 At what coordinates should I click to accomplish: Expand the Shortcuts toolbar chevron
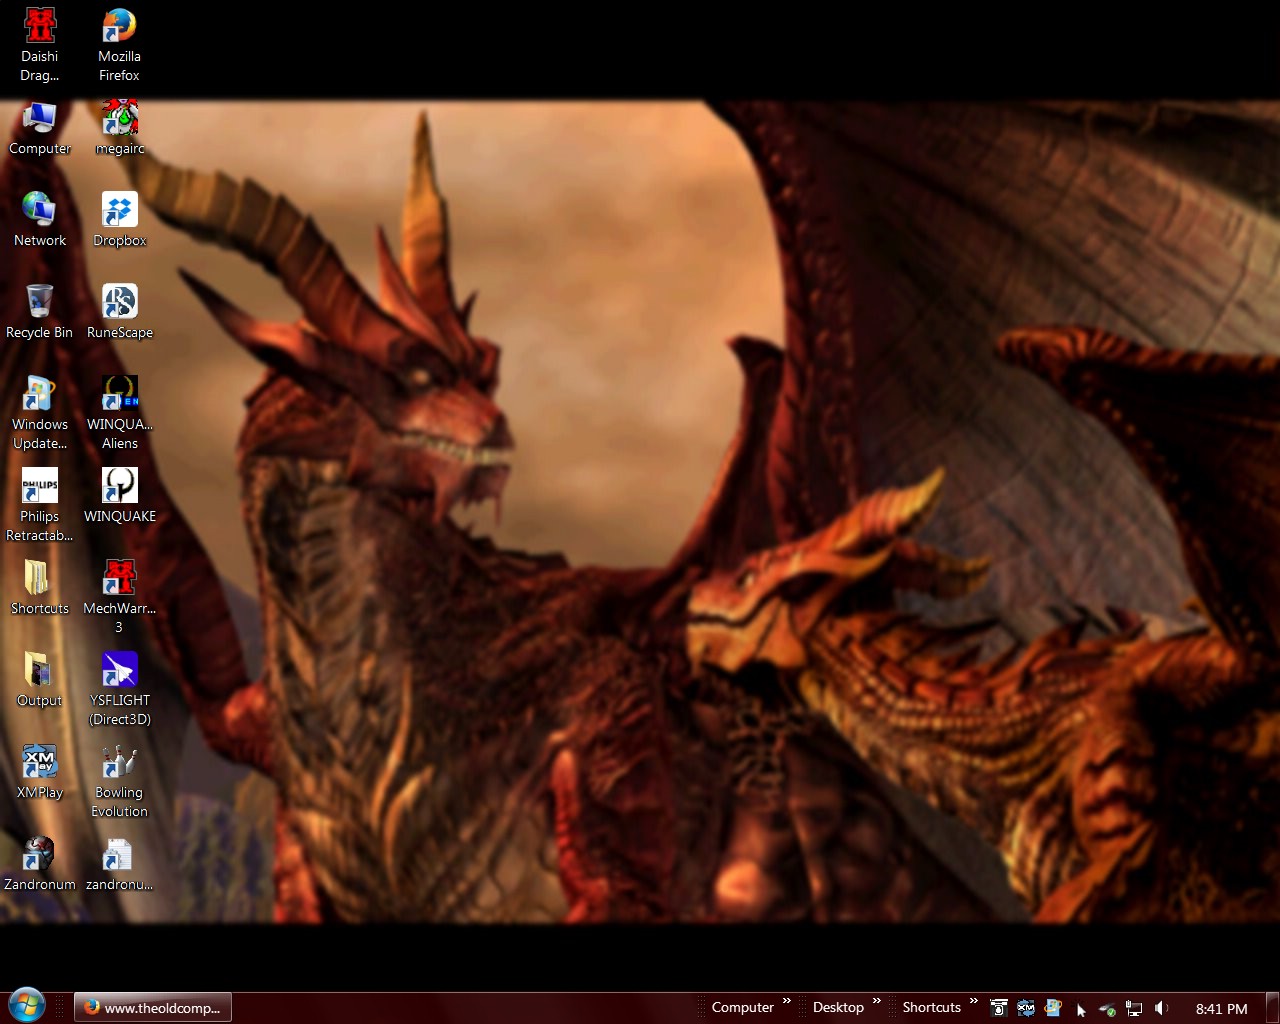[x=974, y=1001]
